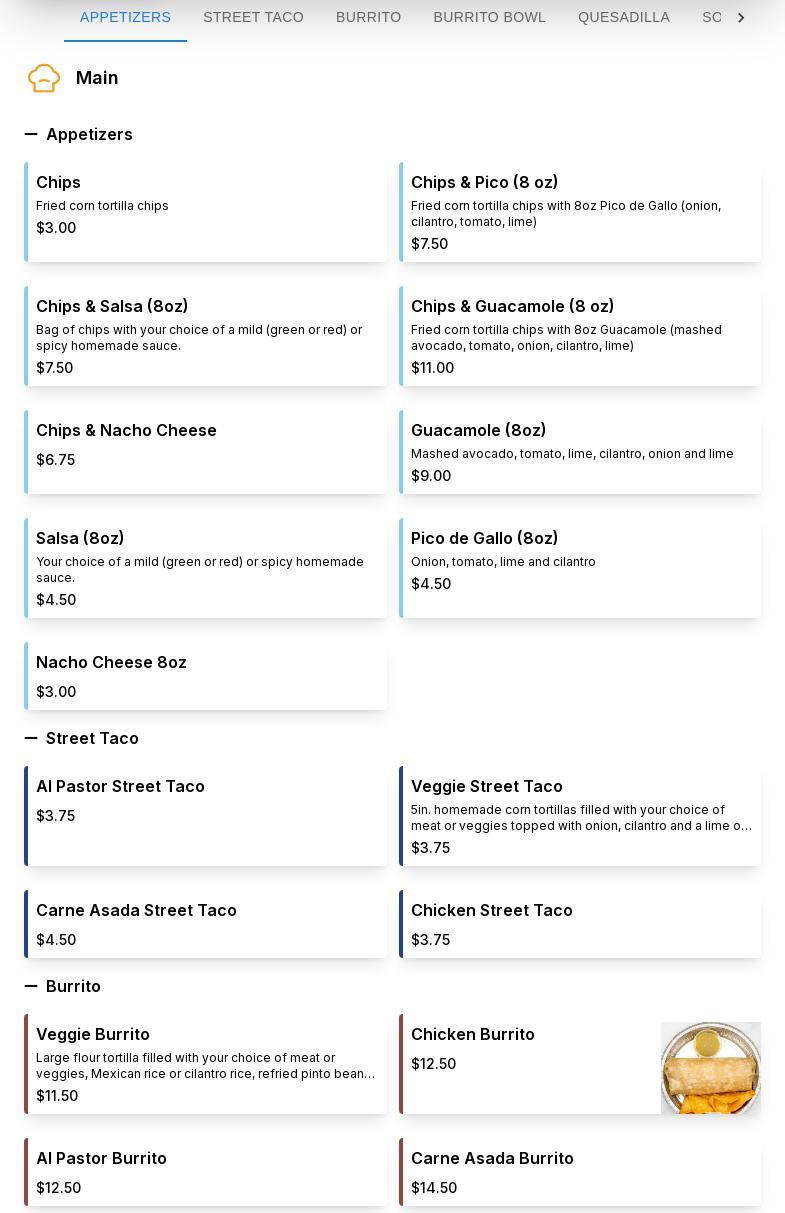Choose the Salsa (8oz) menu item

point(206,568)
